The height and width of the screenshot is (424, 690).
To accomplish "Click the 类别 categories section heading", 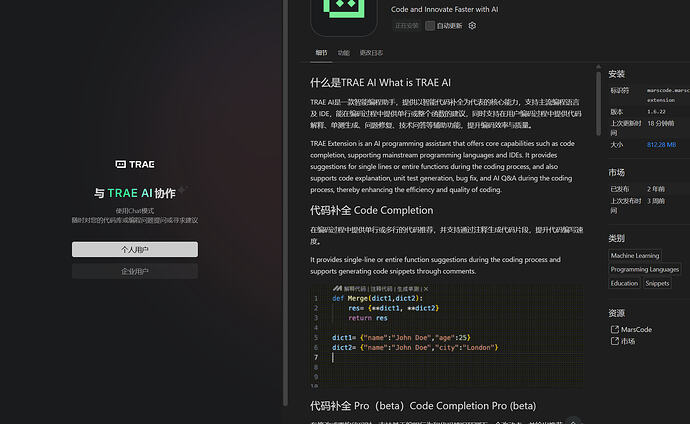I will [x=617, y=238].
